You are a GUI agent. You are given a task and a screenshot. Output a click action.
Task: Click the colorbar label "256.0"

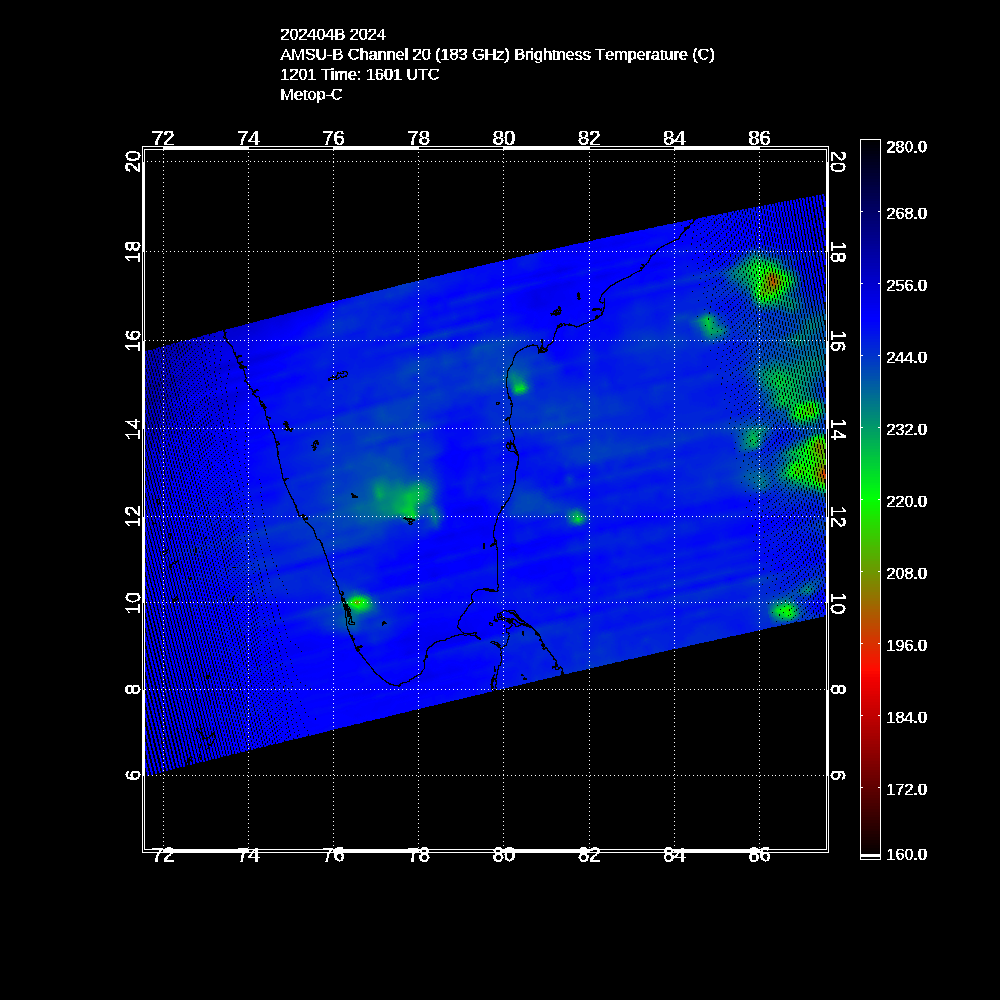pyautogui.click(x=906, y=286)
